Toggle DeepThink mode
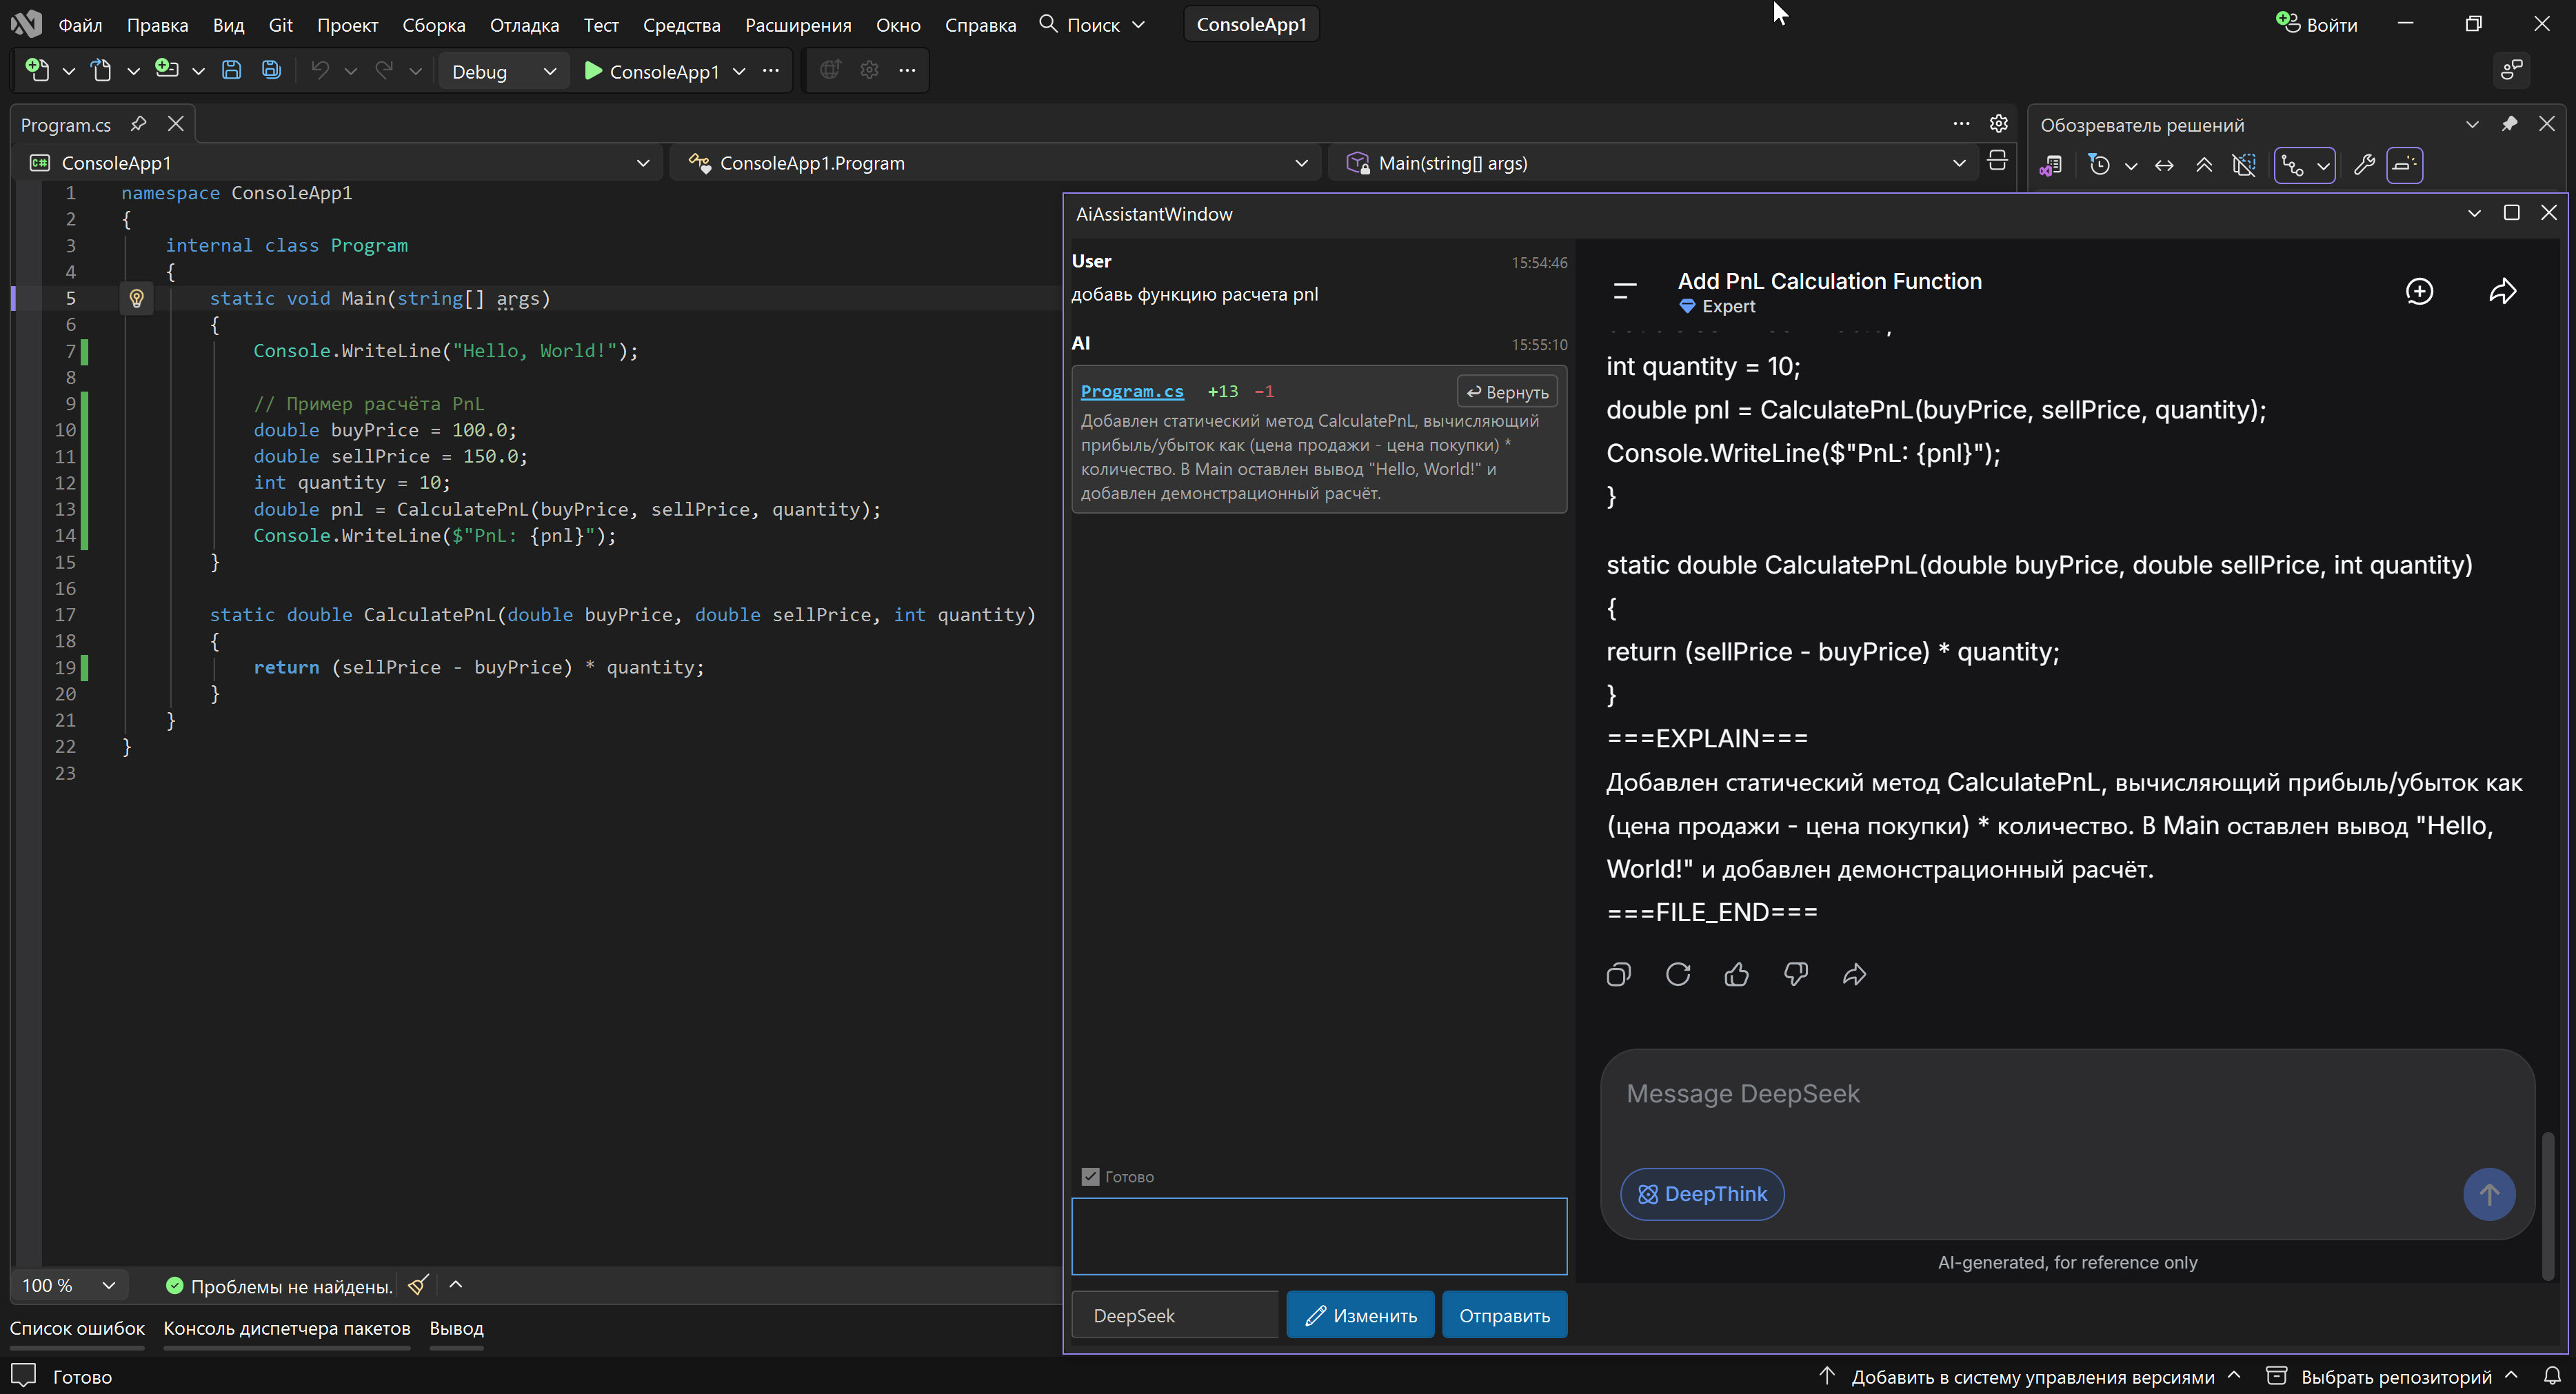 tap(1702, 1194)
